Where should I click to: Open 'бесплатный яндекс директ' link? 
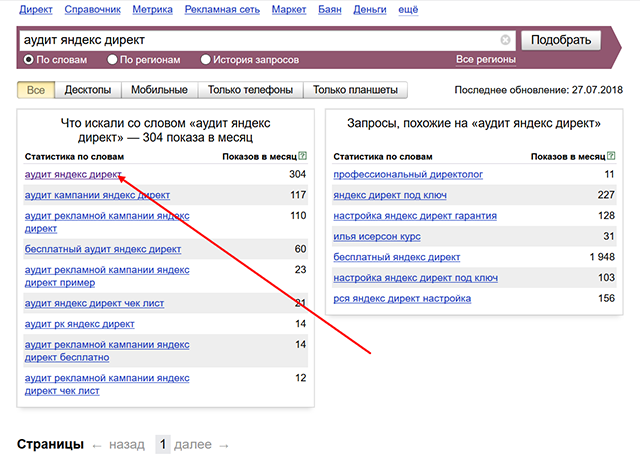click(x=397, y=257)
